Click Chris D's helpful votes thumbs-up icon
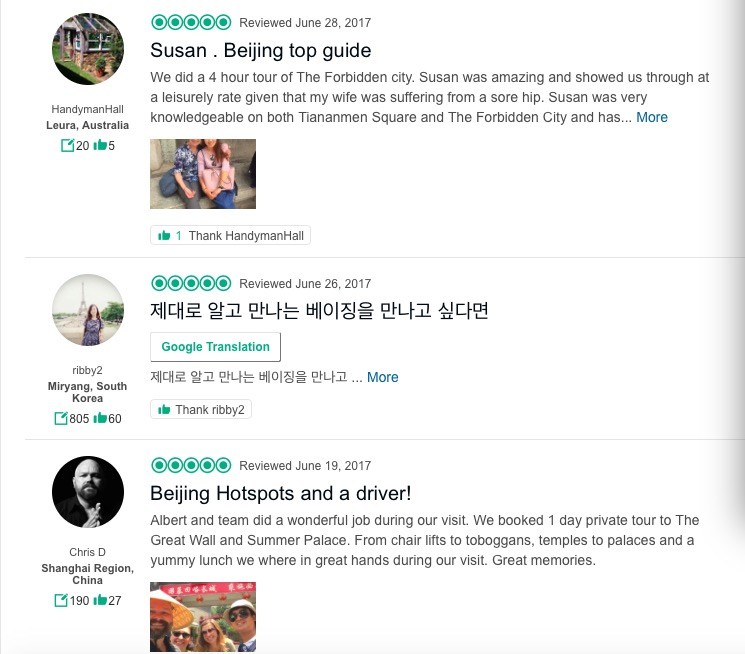This screenshot has height=654, width=745. point(100,601)
